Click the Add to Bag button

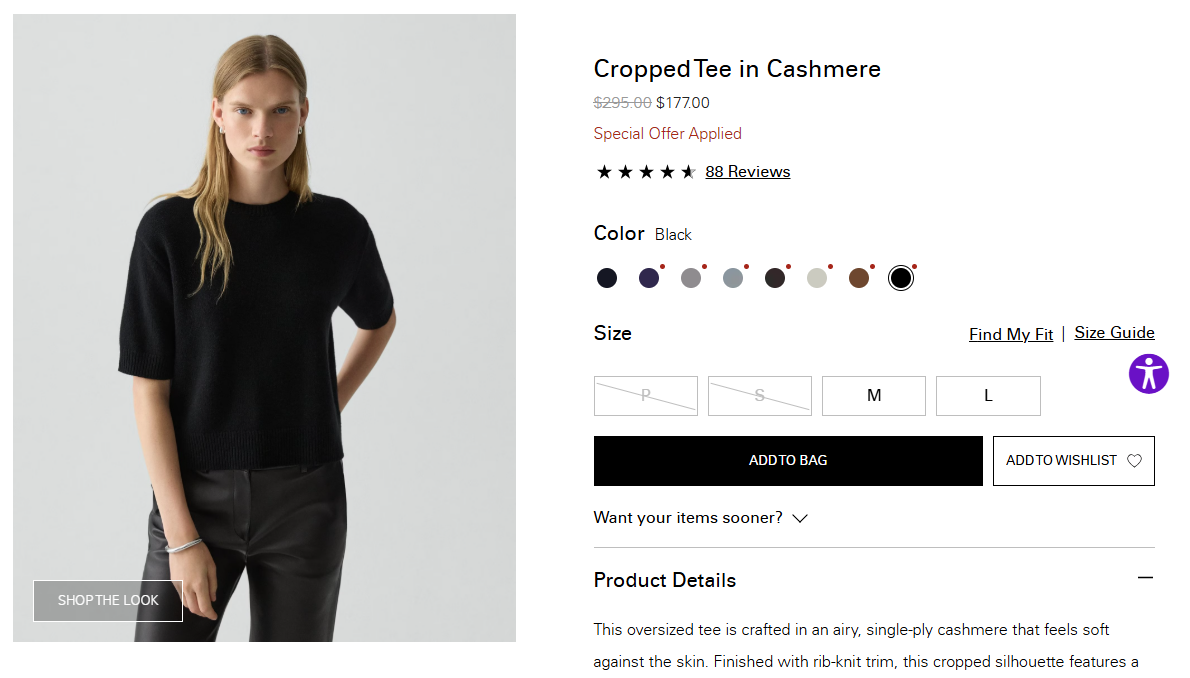coord(788,461)
